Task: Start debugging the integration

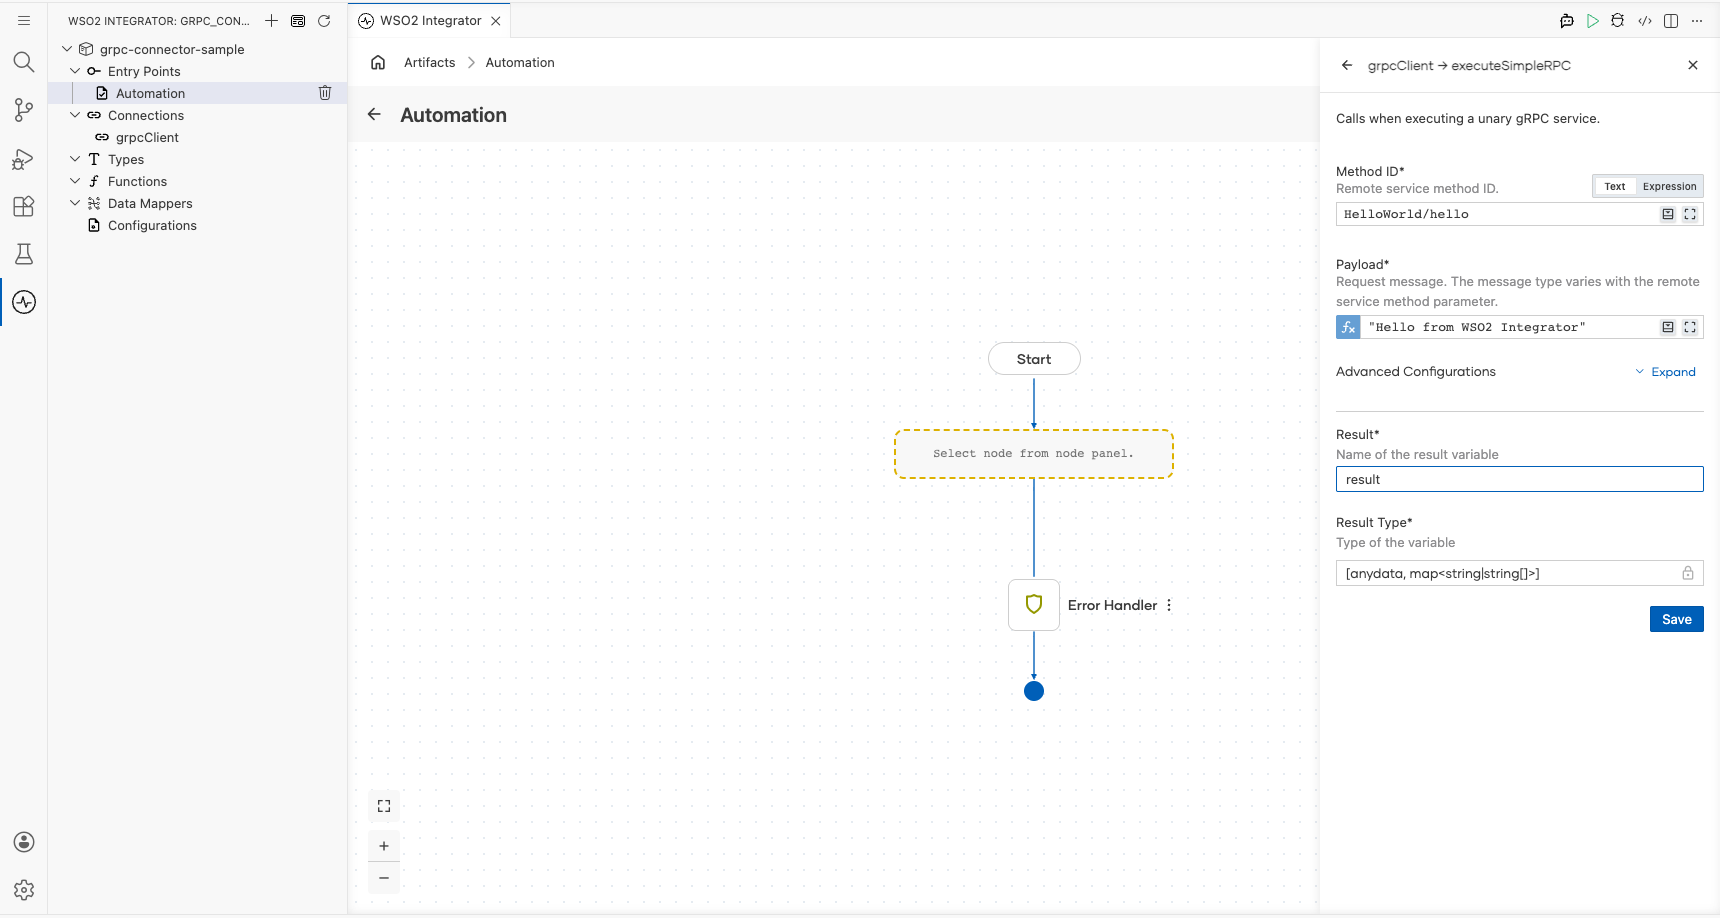Action: 1618,20
